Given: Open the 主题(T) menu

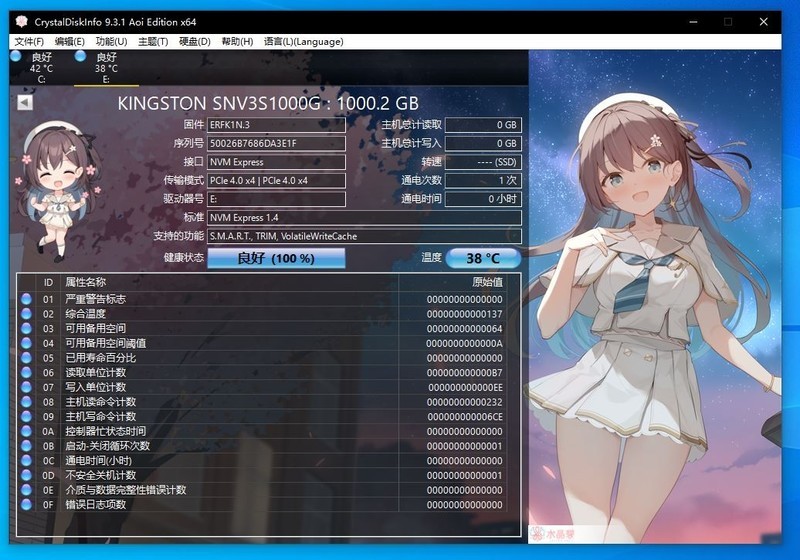Looking at the screenshot, I should point(153,42).
